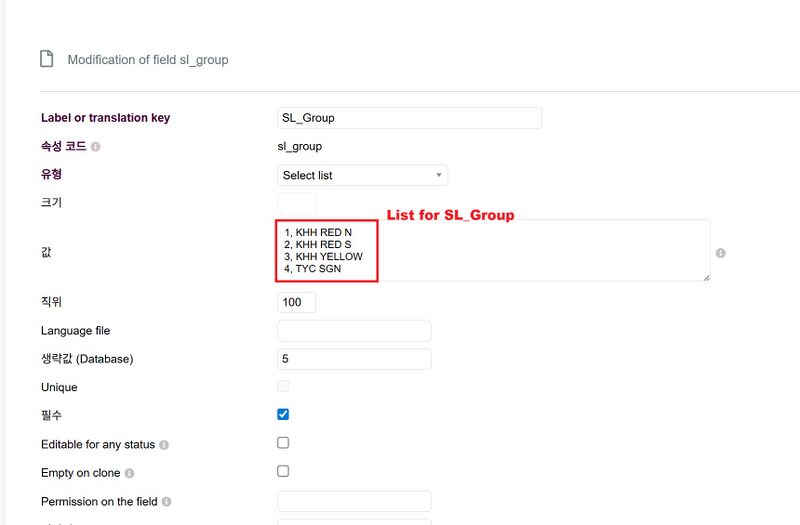This screenshot has width=800, height=525.
Task: Enable Empty on clone checkbox
Action: tap(283, 471)
